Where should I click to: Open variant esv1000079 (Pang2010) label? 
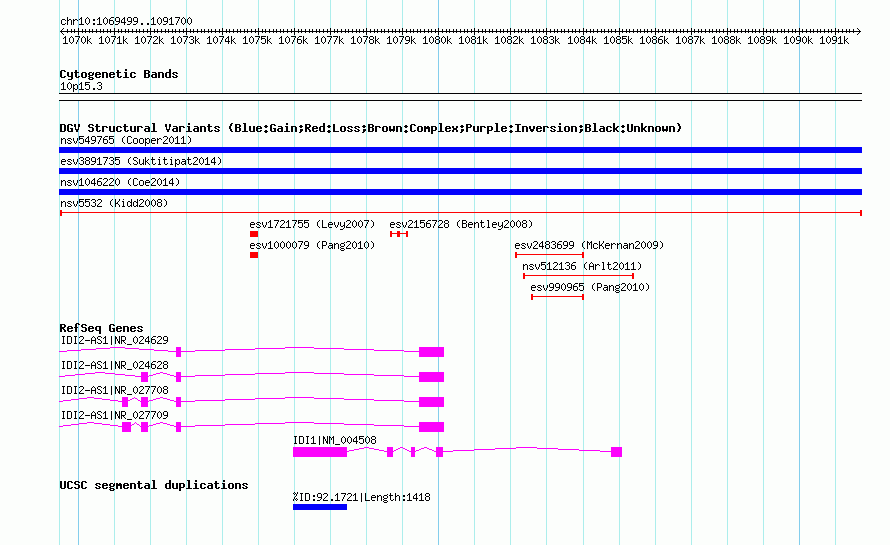tap(312, 245)
